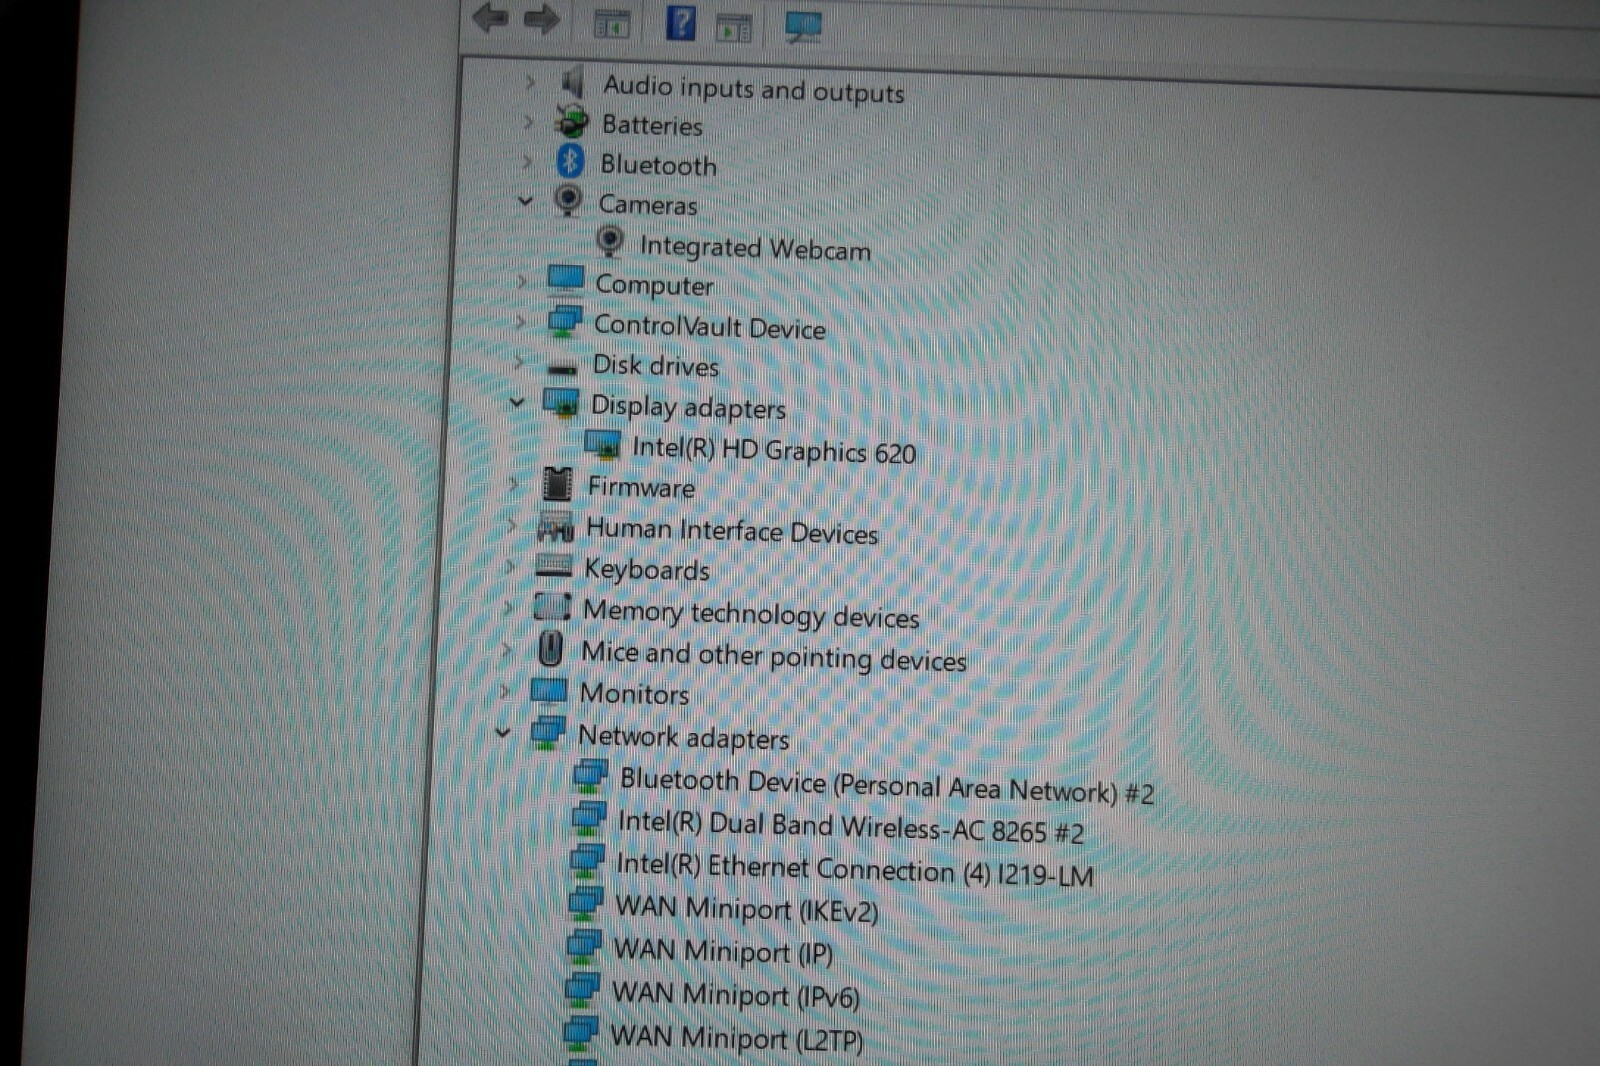Expand the Audio inputs and outputs category
Screen dimensions: 1600x1066
[x=531, y=82]
